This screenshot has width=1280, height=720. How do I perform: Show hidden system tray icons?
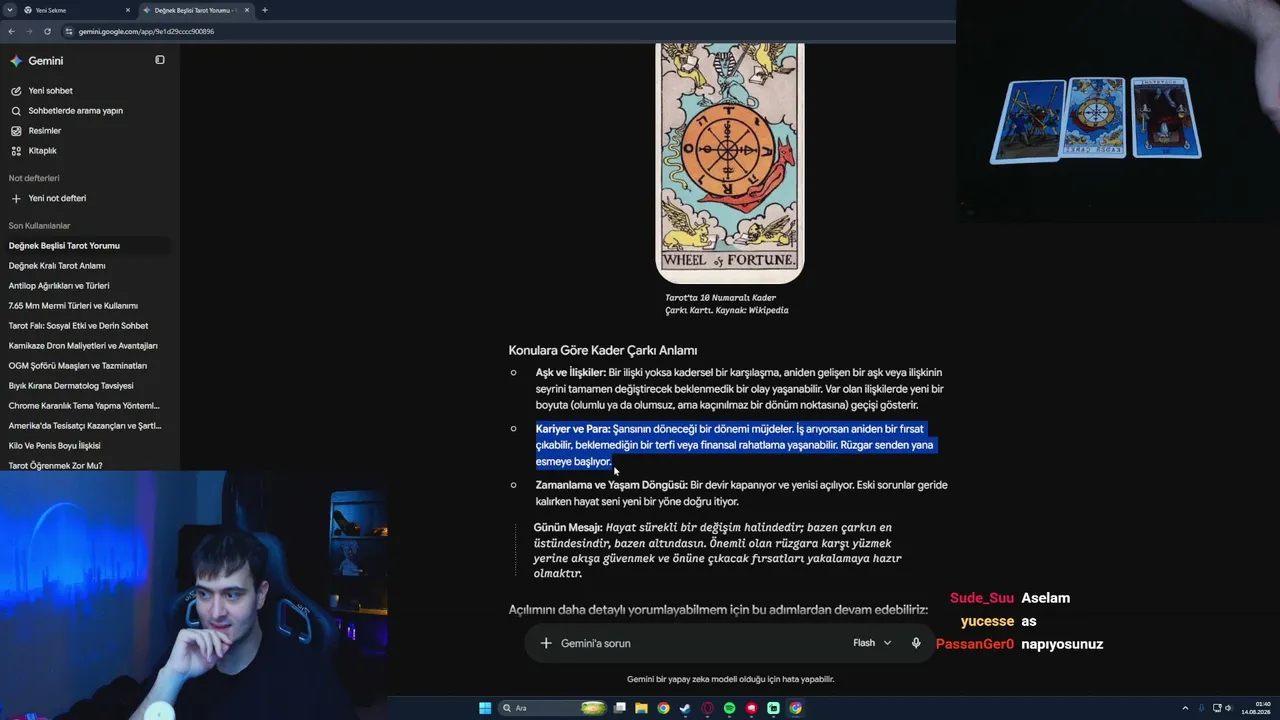1187,708
